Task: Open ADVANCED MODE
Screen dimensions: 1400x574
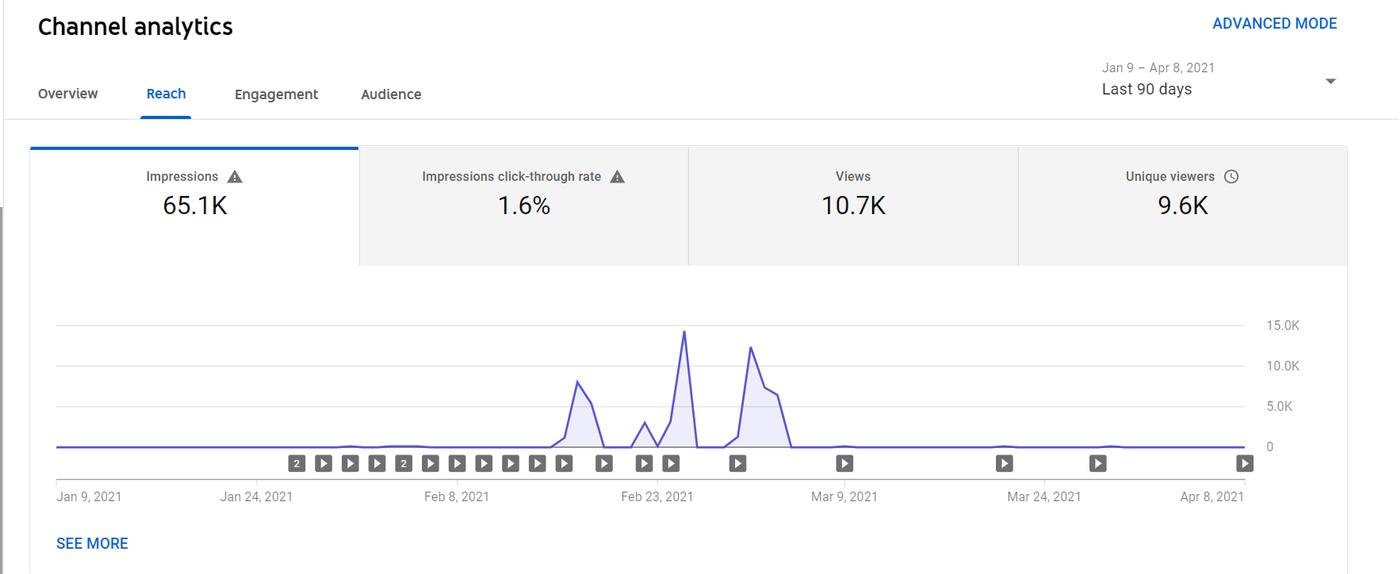Action: [1274, 23]
